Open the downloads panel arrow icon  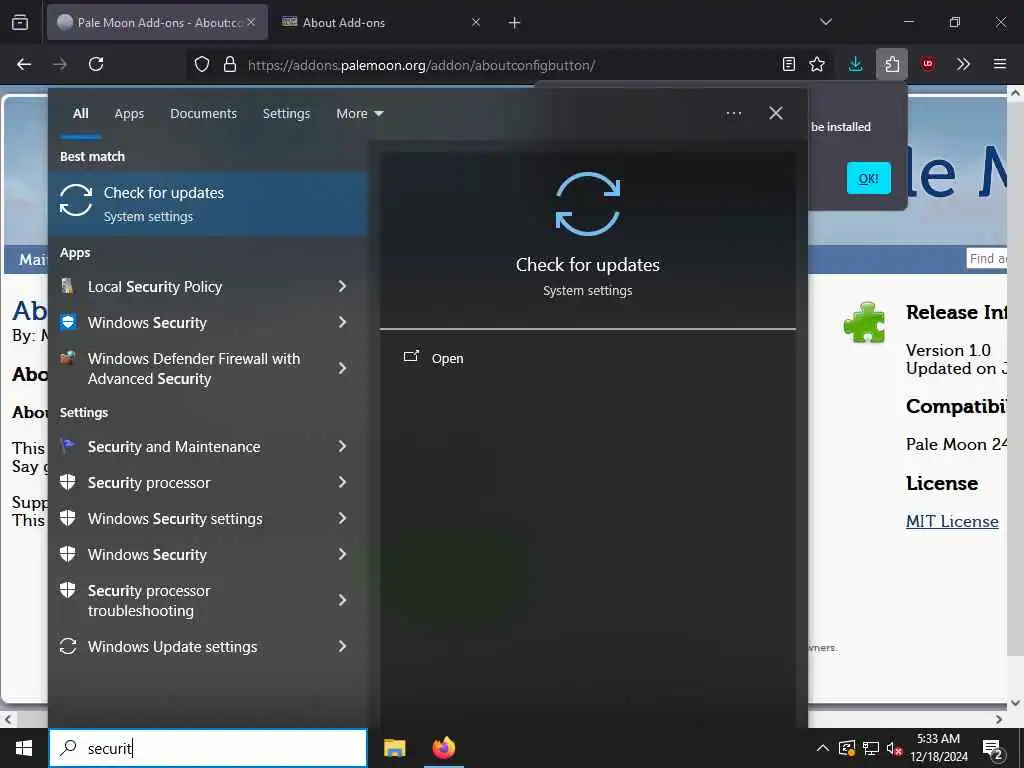point(856,64)
